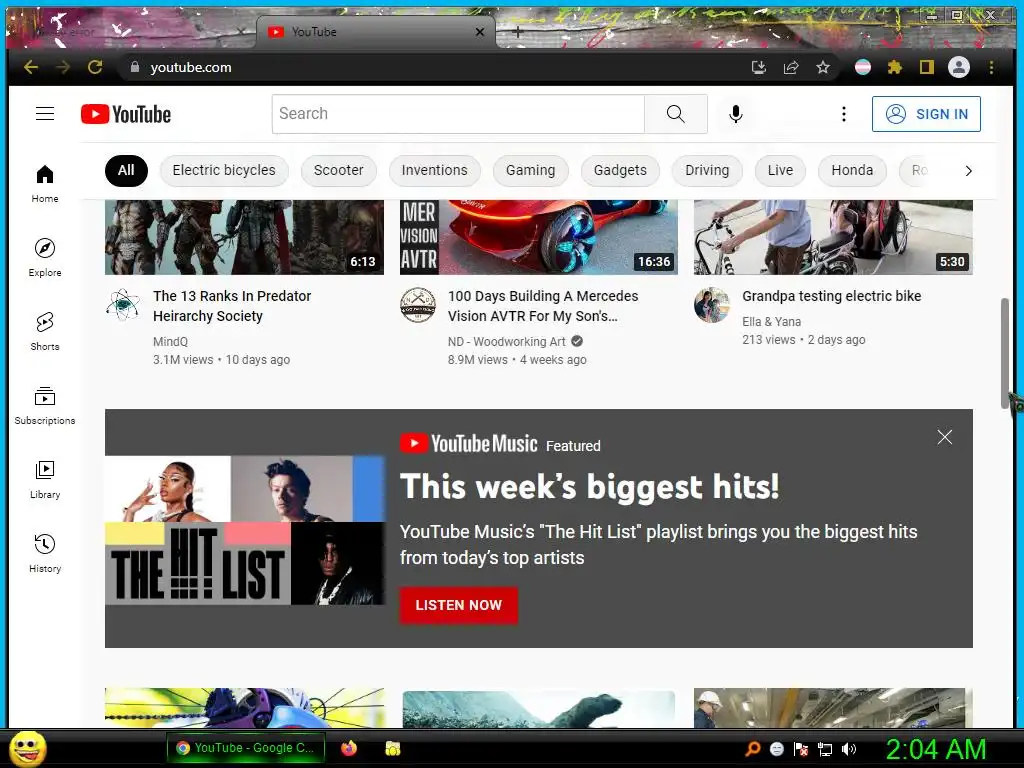Go forward in browser
This screenshot has height=768, width=1024.
(63, 67)
